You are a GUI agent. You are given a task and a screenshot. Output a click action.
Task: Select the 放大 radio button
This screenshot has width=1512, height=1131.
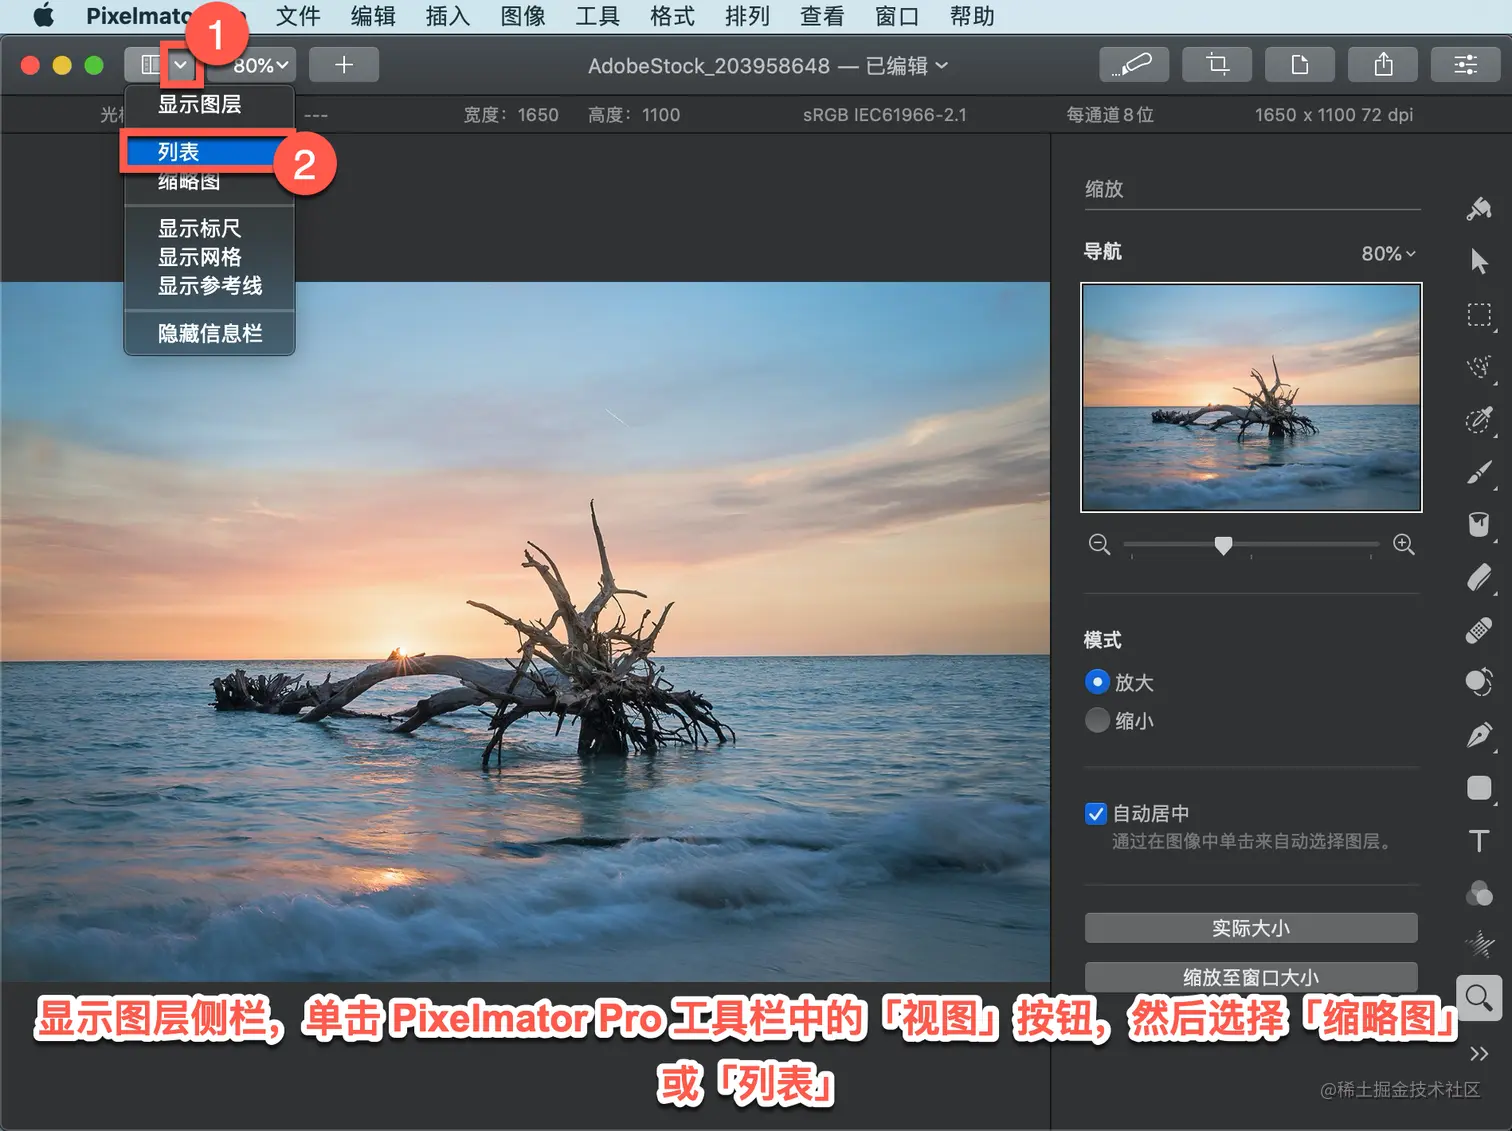[1097, 682]
